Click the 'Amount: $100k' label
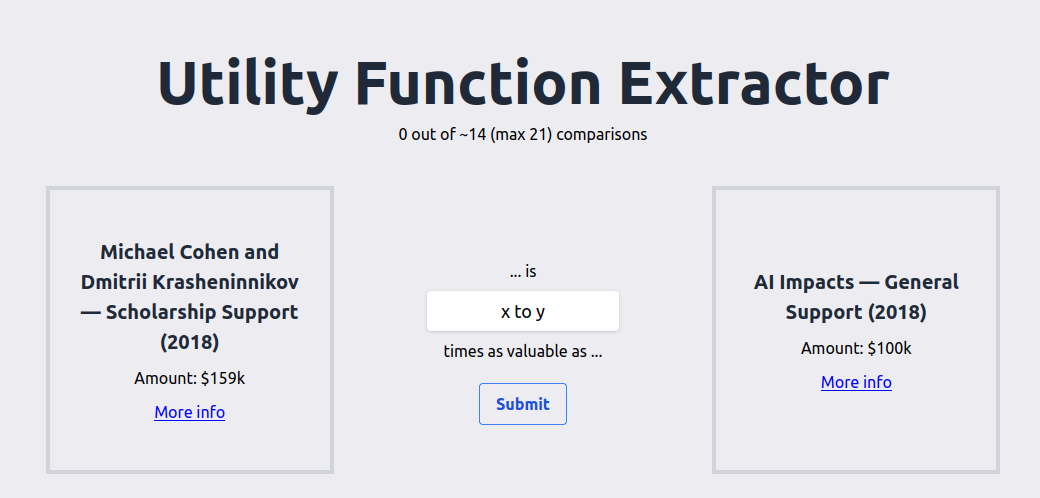The image size is (1040, 498). coord(856,349)
